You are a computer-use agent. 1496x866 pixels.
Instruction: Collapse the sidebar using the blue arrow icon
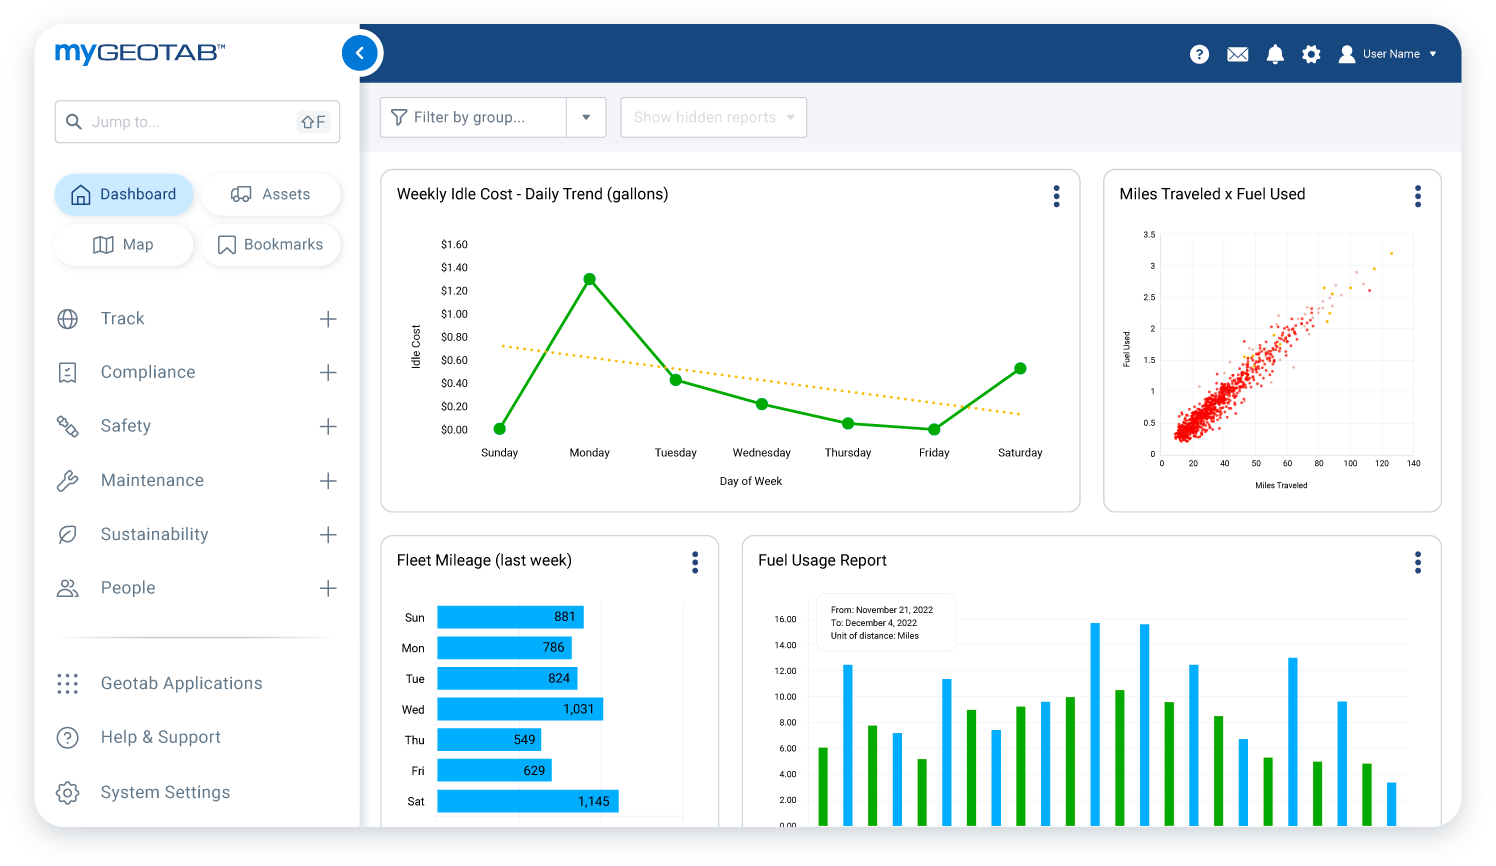(360, 53)
